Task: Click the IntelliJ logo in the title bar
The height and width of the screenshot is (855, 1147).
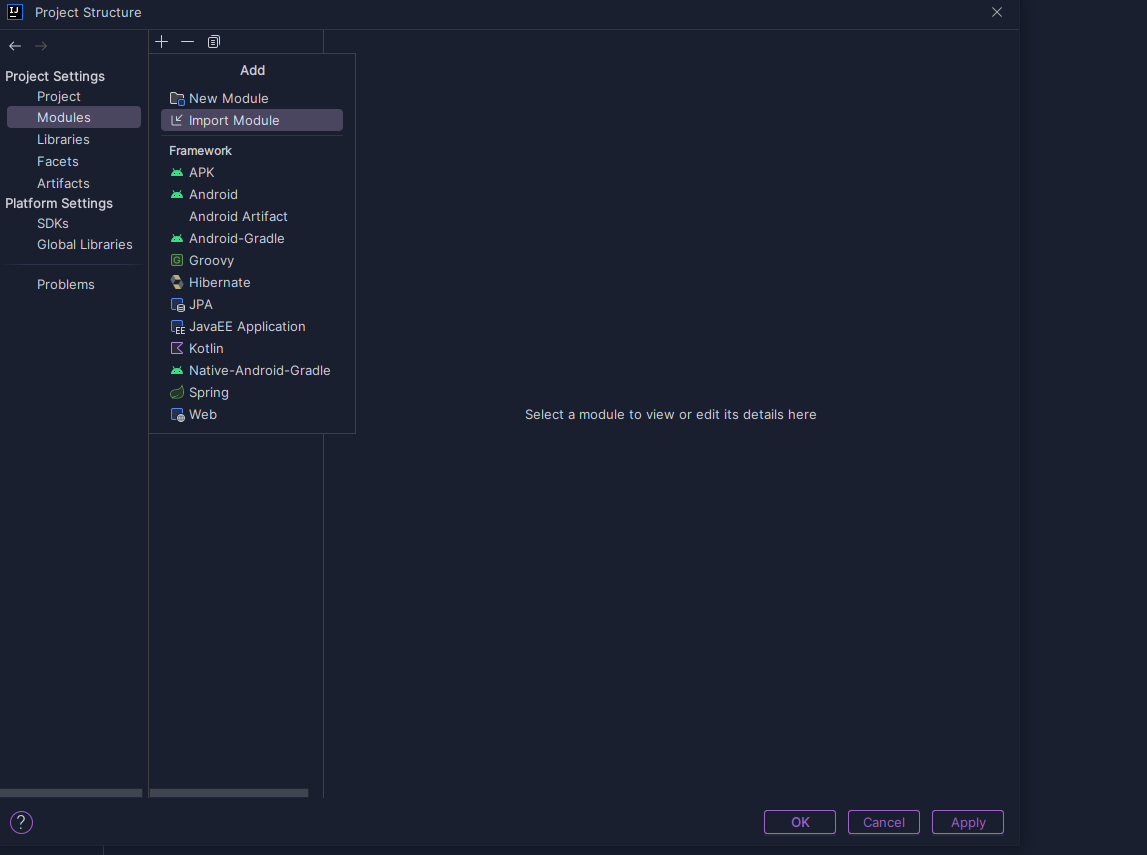Action: [15, 12]
